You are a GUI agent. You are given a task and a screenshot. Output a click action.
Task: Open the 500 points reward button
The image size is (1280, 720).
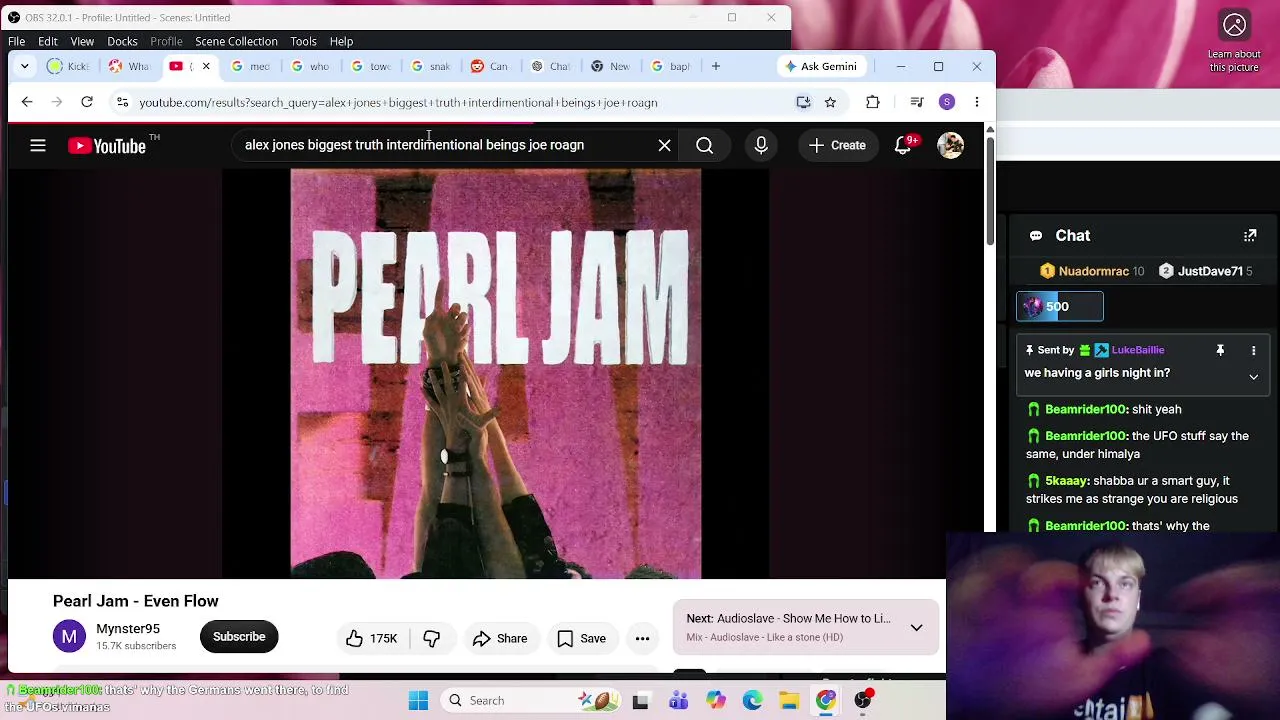pos(1060,307)
